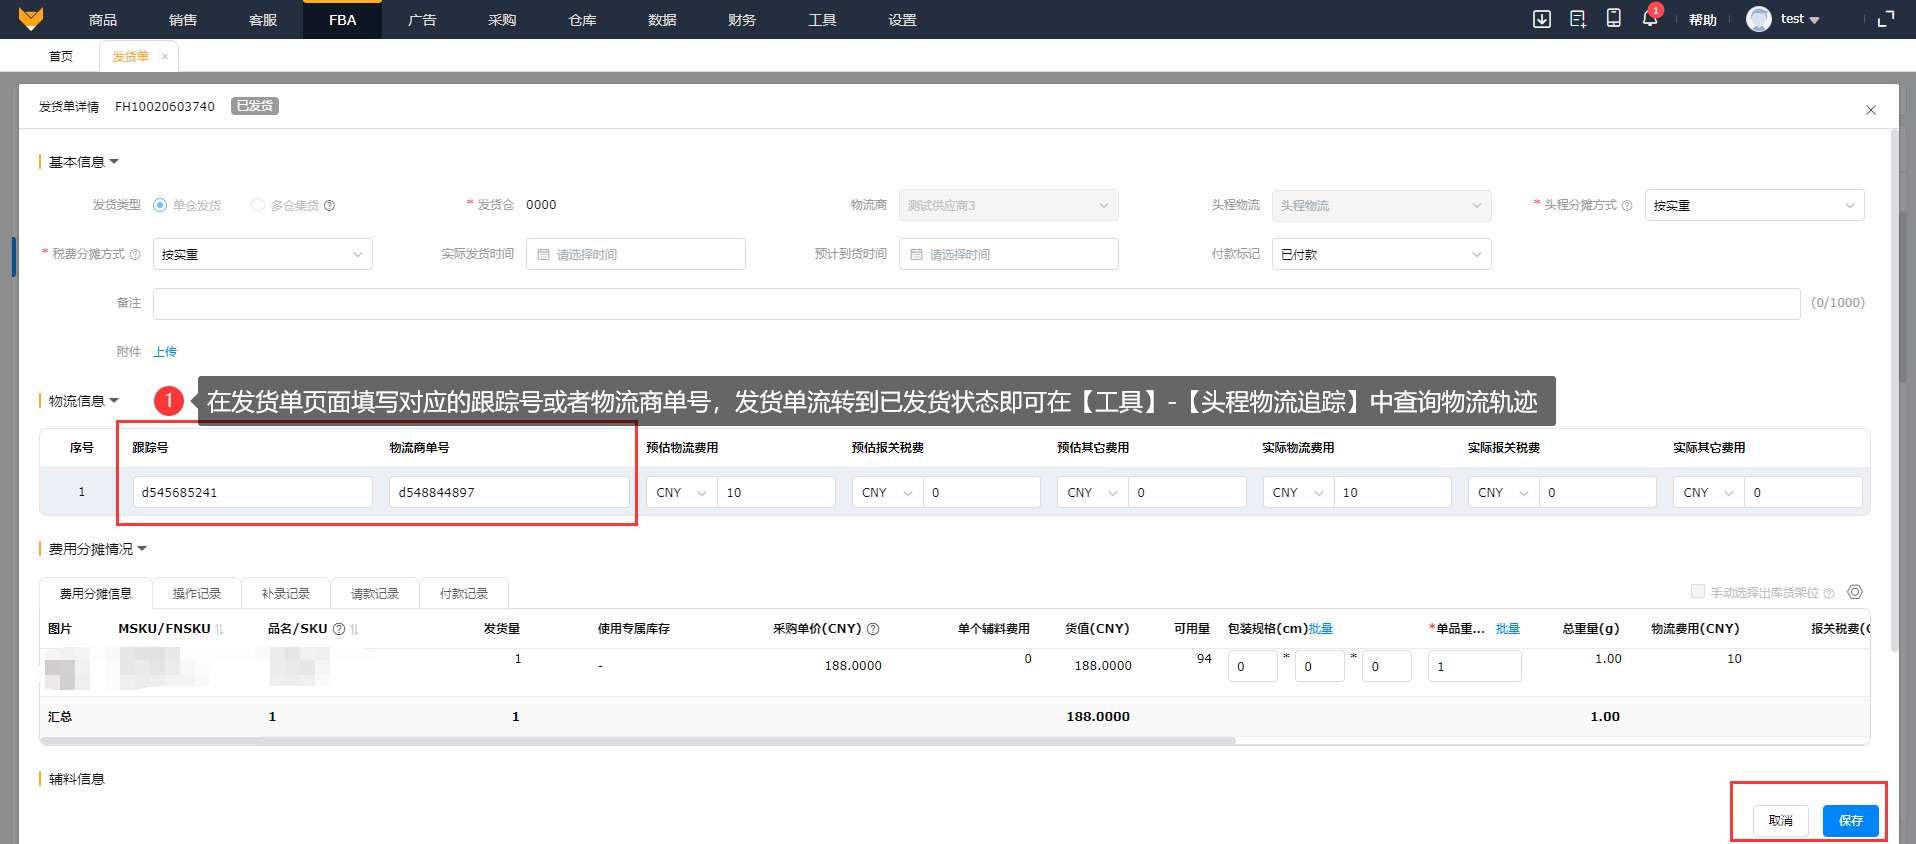This screenshot has width=1916, height=844.
Task: Click the 上传 attachment link
Action: [165, 352]
